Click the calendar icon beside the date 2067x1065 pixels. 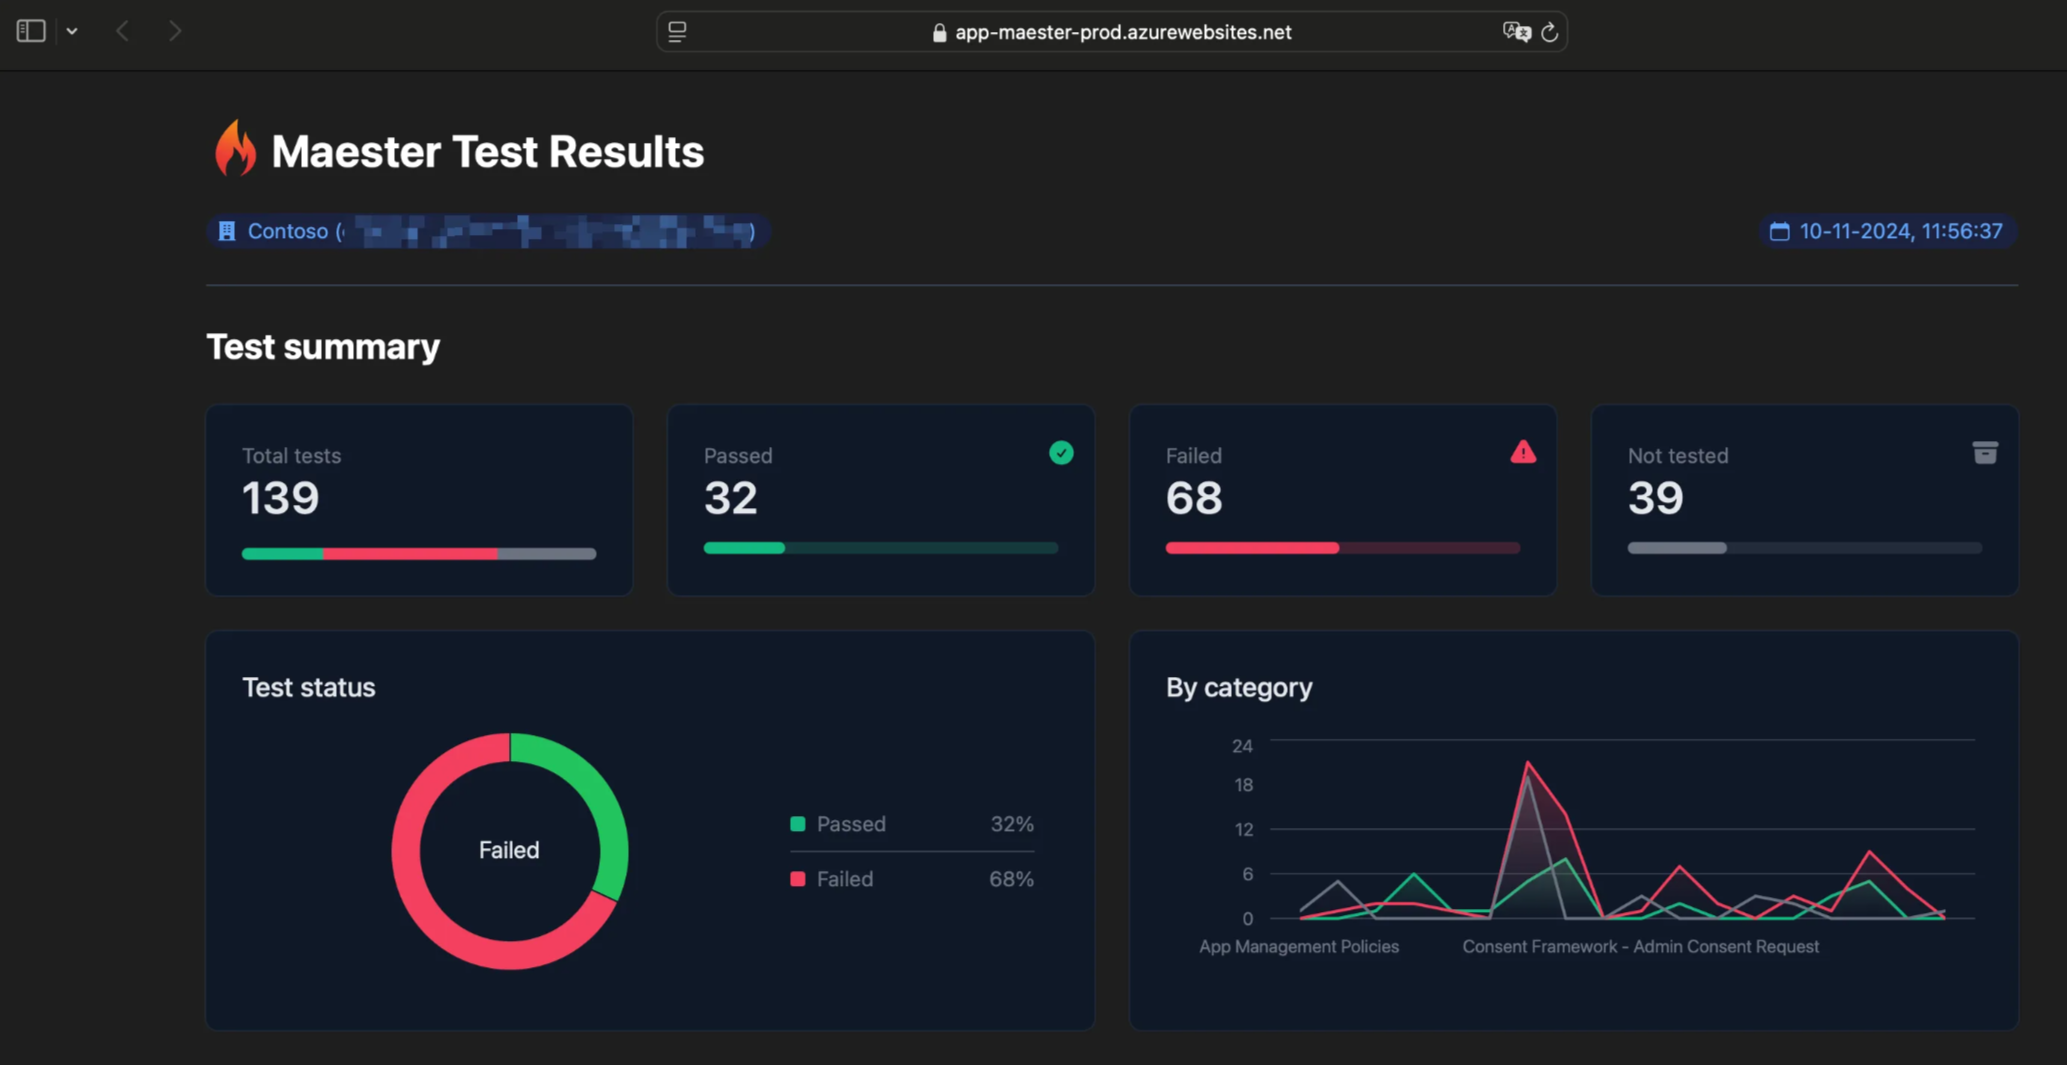1779,232
